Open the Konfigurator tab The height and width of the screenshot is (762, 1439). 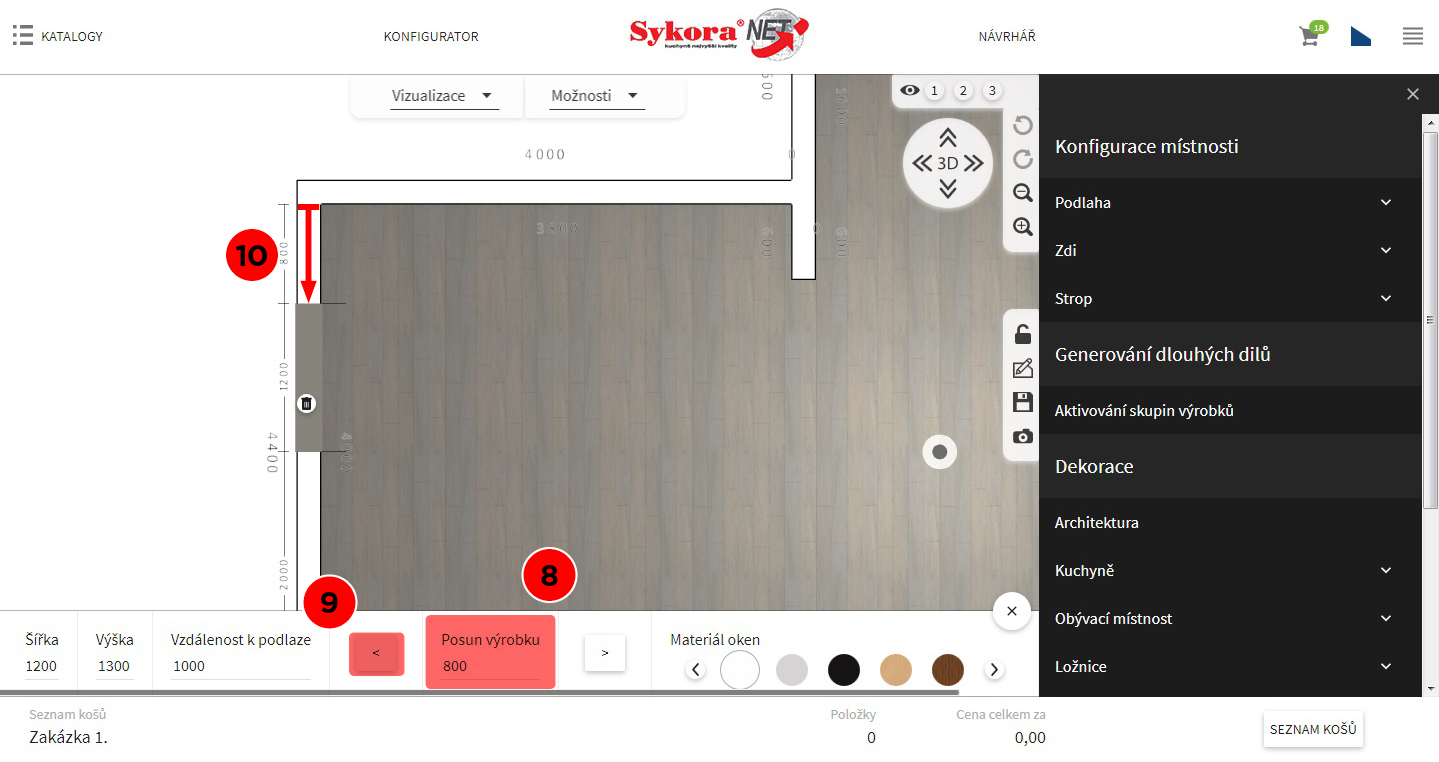(x=431, y=37)
